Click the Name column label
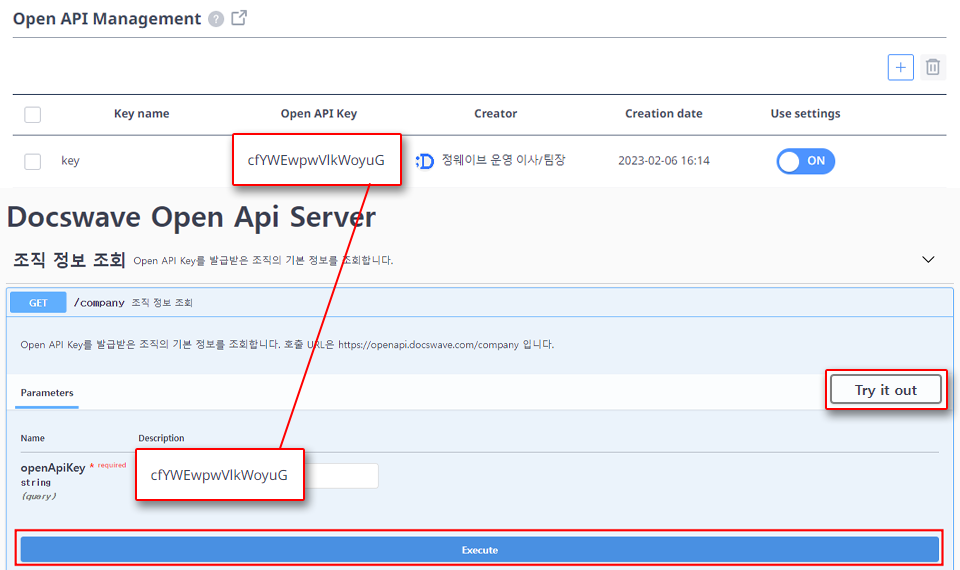This screenshot has width=960, height=570. (32, 438)
